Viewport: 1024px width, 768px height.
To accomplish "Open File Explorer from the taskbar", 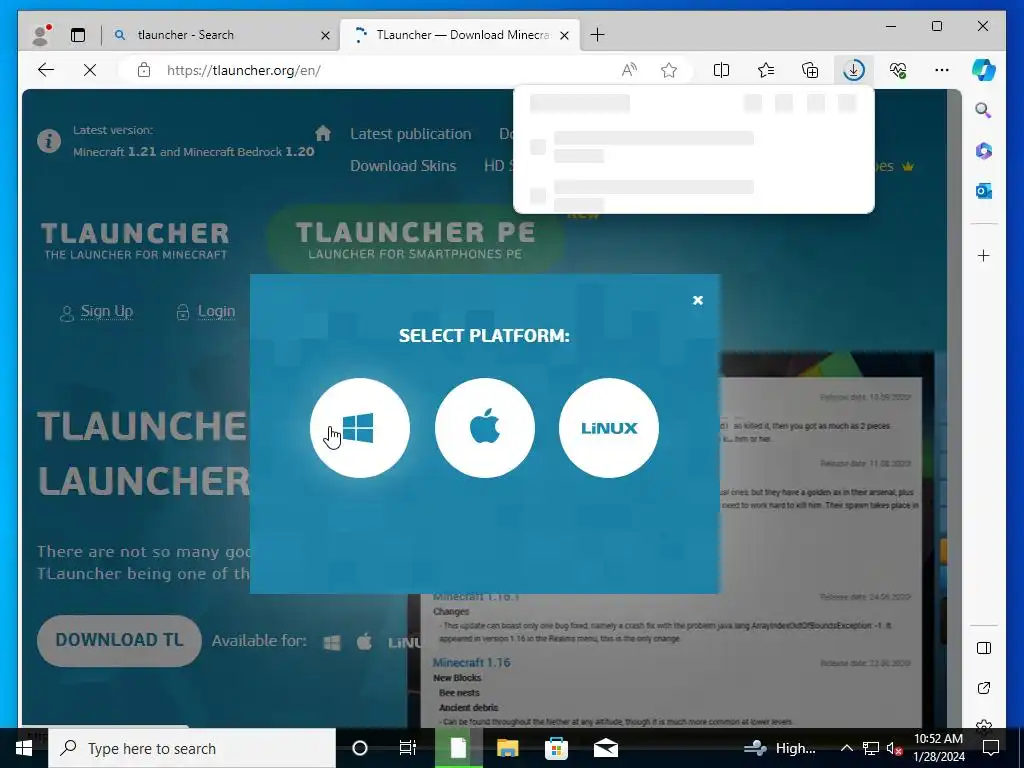I will (507, 748).
